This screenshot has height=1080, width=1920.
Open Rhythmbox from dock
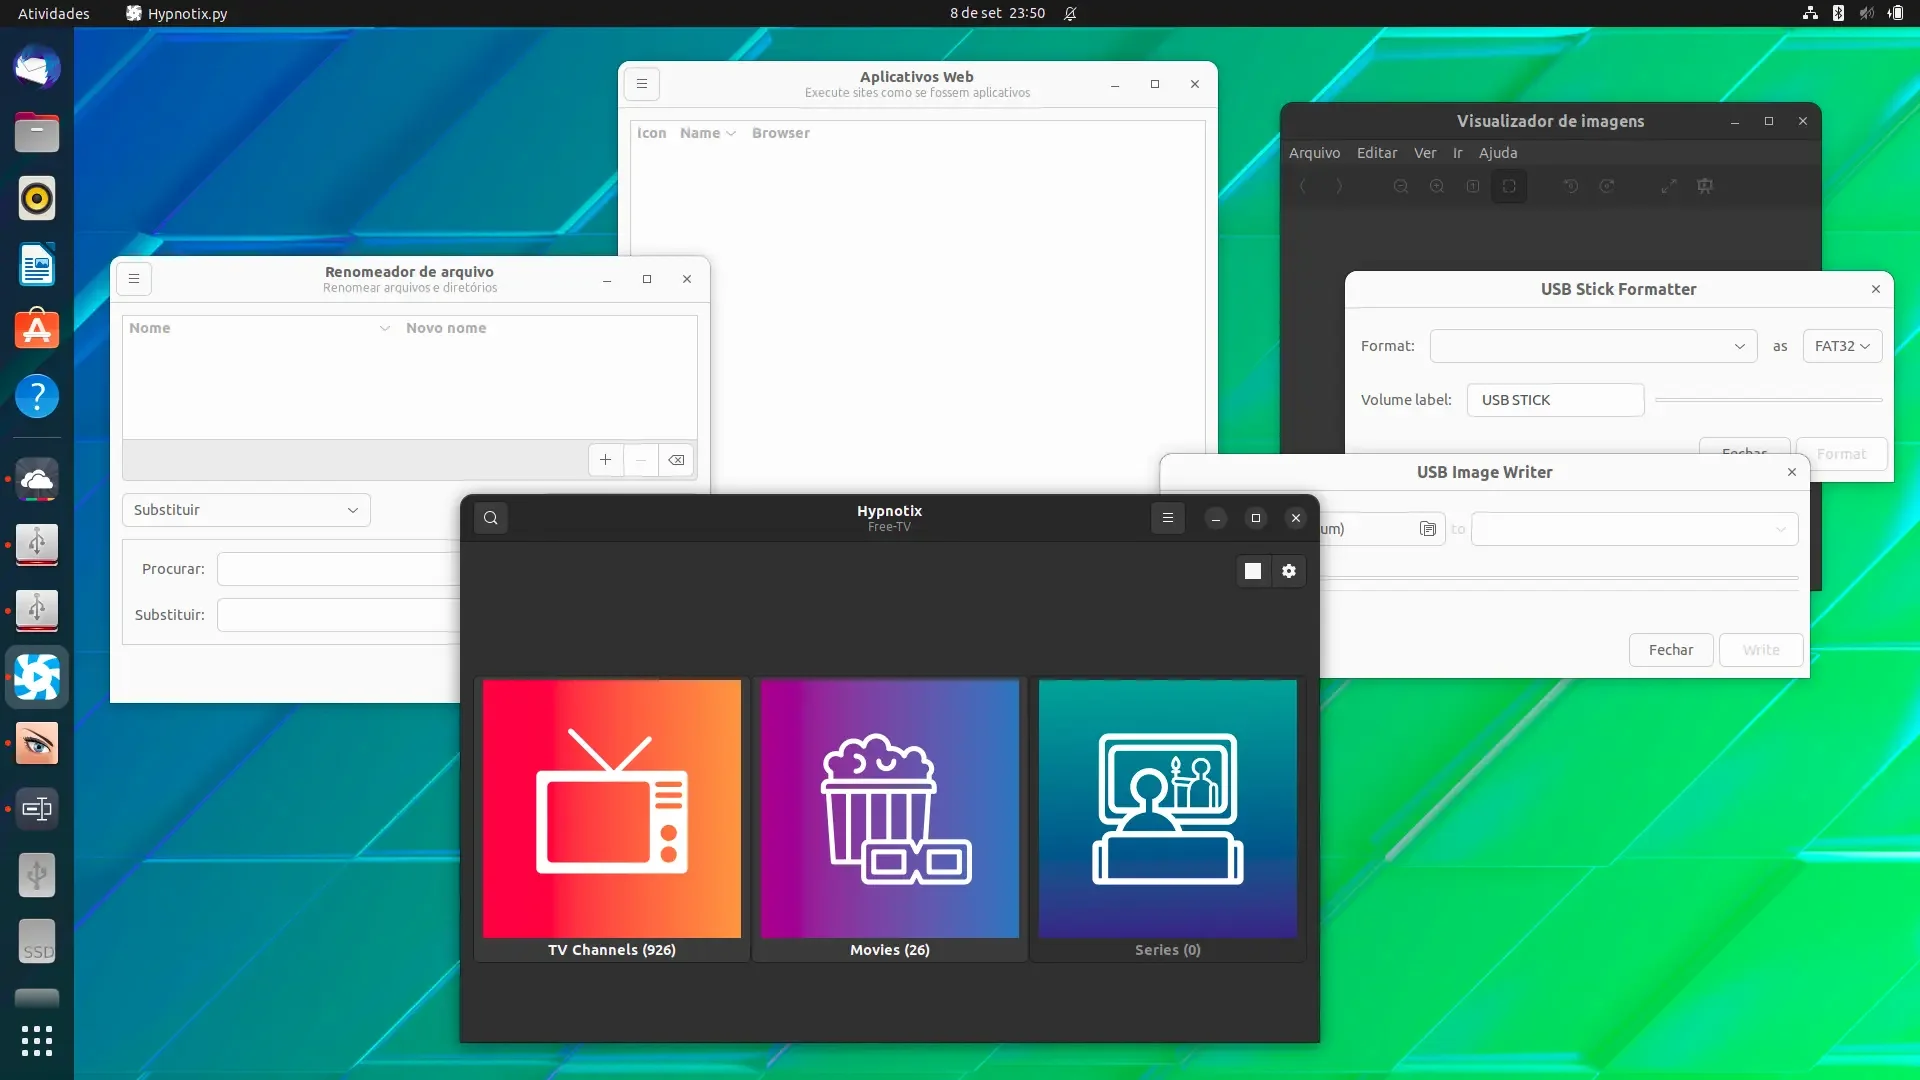pos(37,199)
